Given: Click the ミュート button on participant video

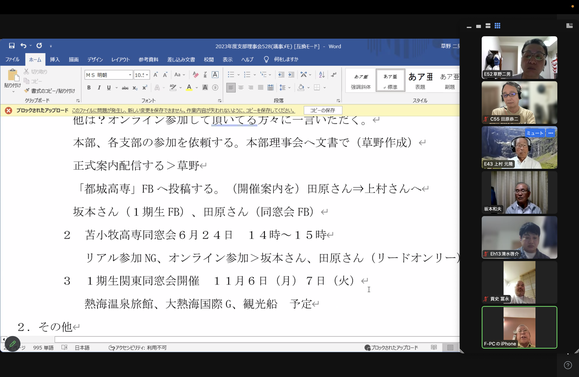Looking at the screenshot, I should click(535, 133).
